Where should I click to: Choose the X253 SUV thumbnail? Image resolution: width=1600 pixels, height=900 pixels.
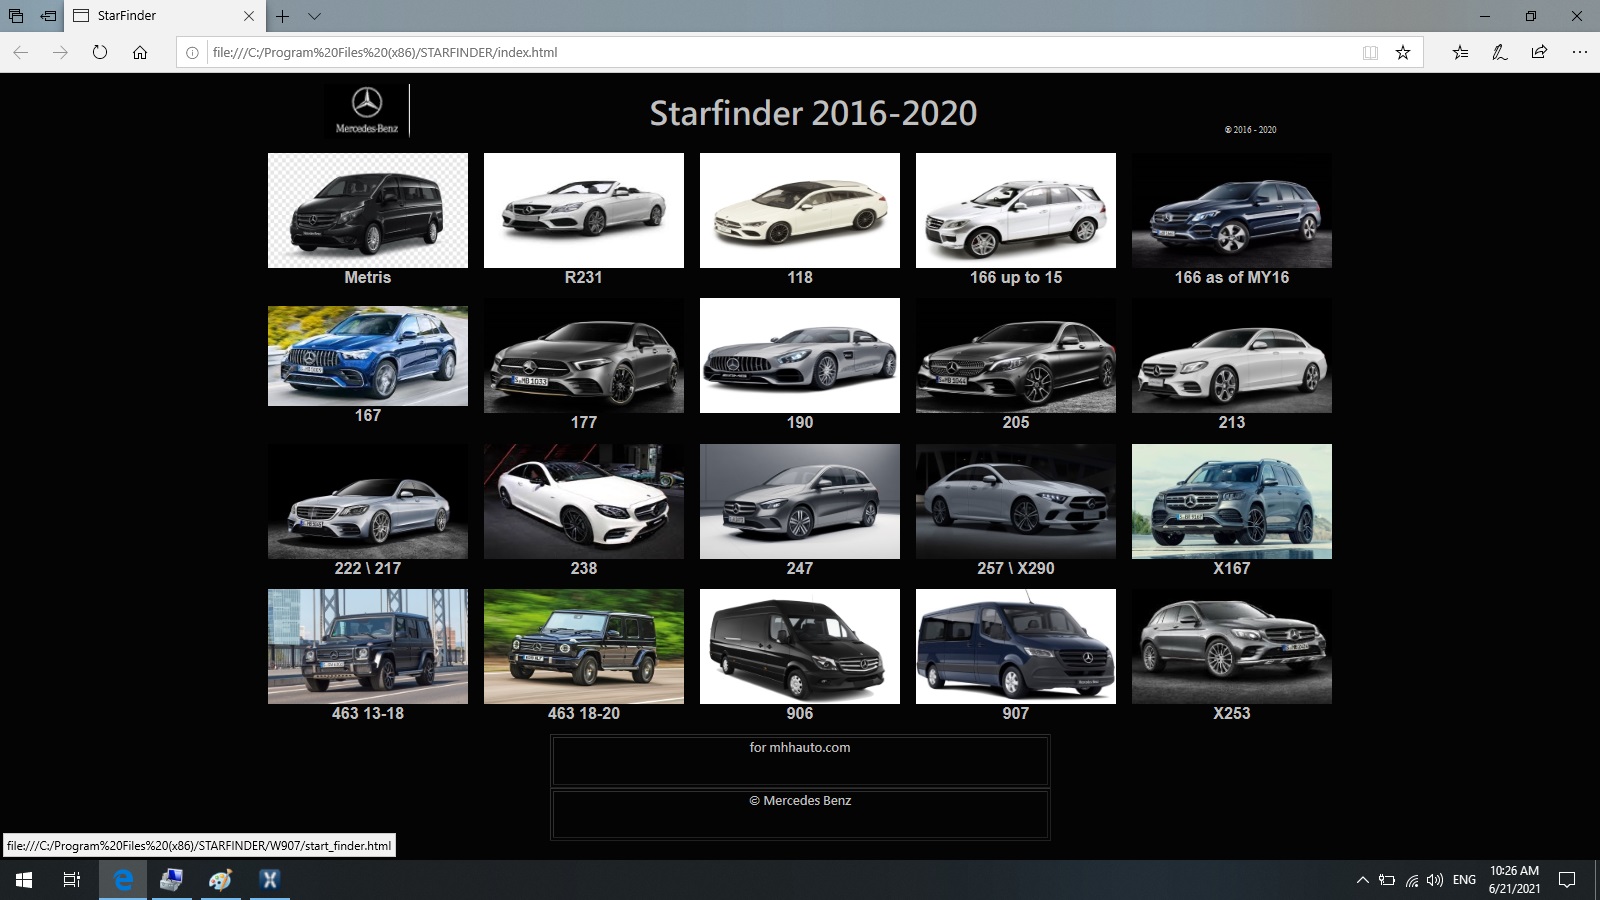1232,646
